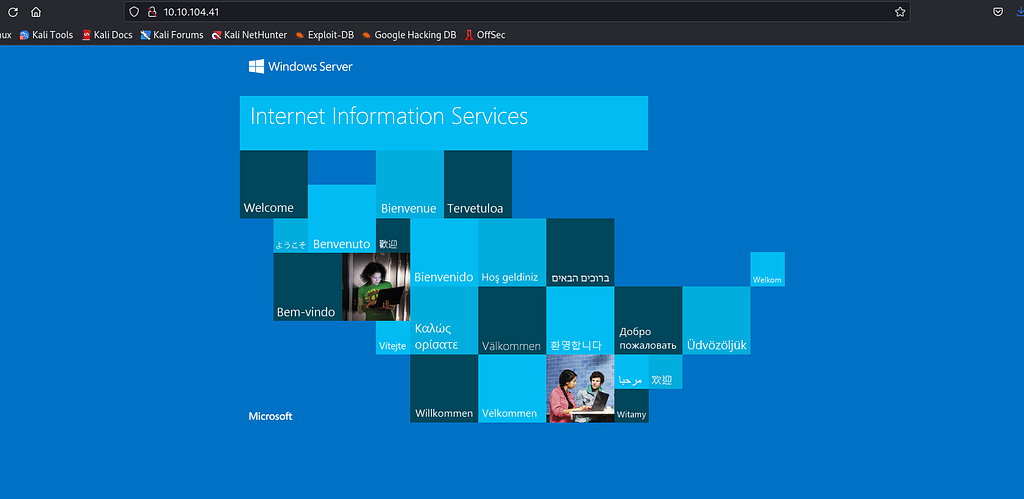Viewport: 1024px width, 499px height.
Task: Click the Tervetuloa tile
Action: point(478,184)
